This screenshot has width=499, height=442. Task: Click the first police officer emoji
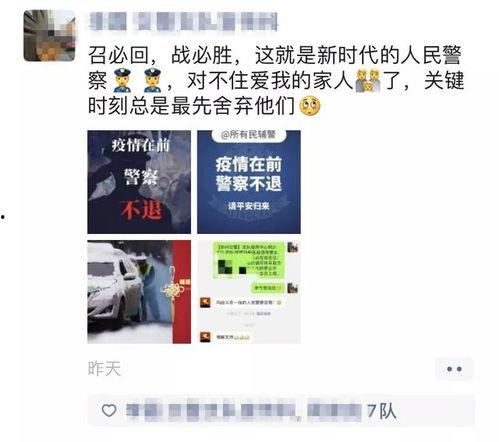coord(122,80)
